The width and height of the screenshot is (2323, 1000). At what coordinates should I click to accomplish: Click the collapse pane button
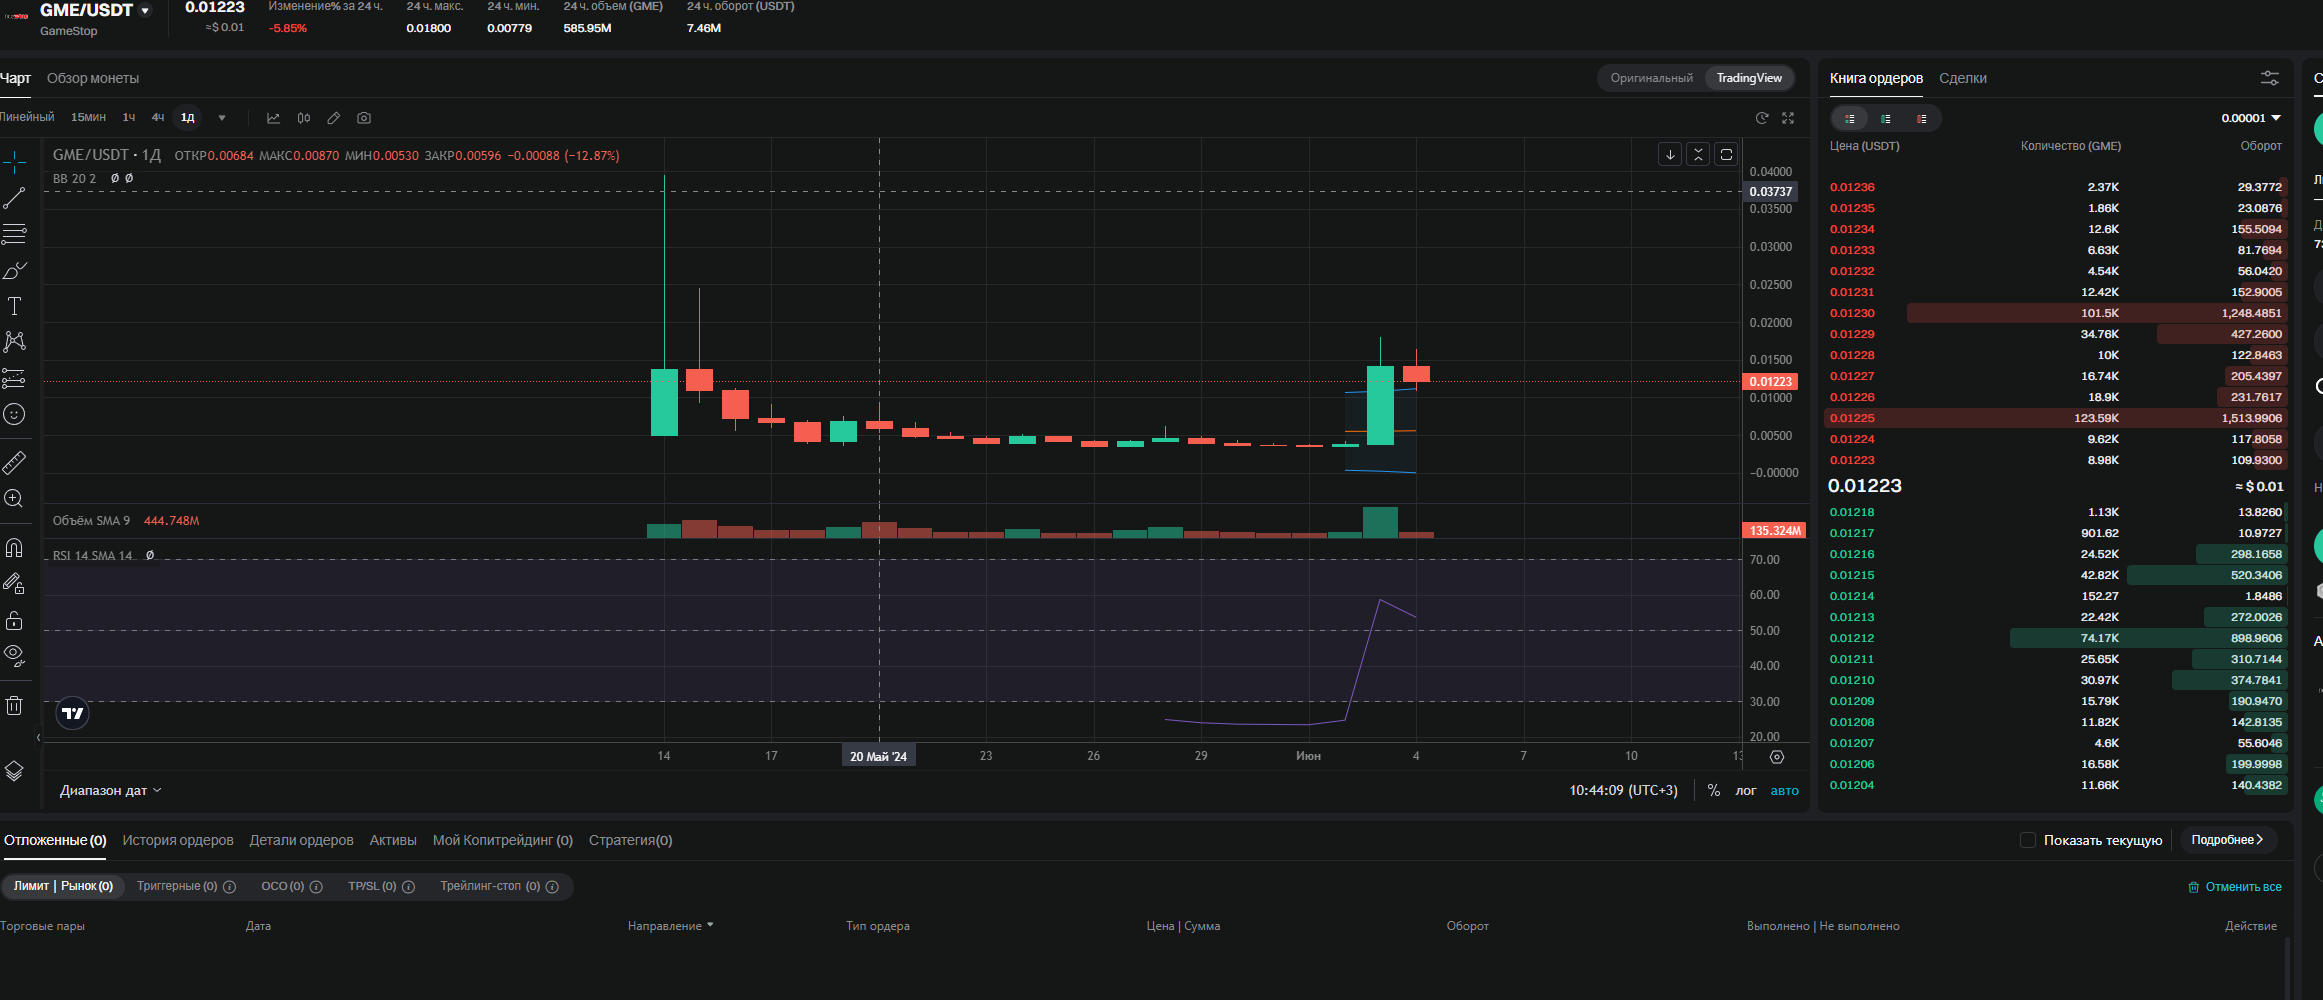(x=1698, y=154)
